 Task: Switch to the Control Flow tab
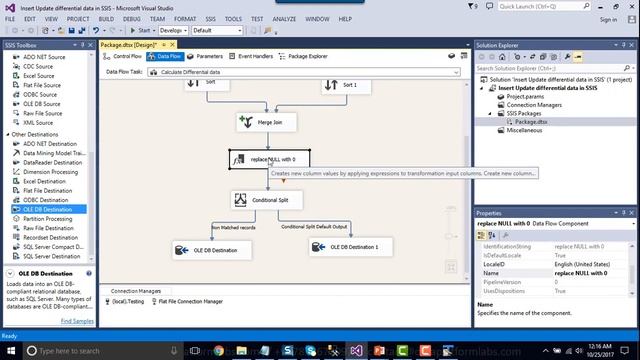click(x=122, y=56)
